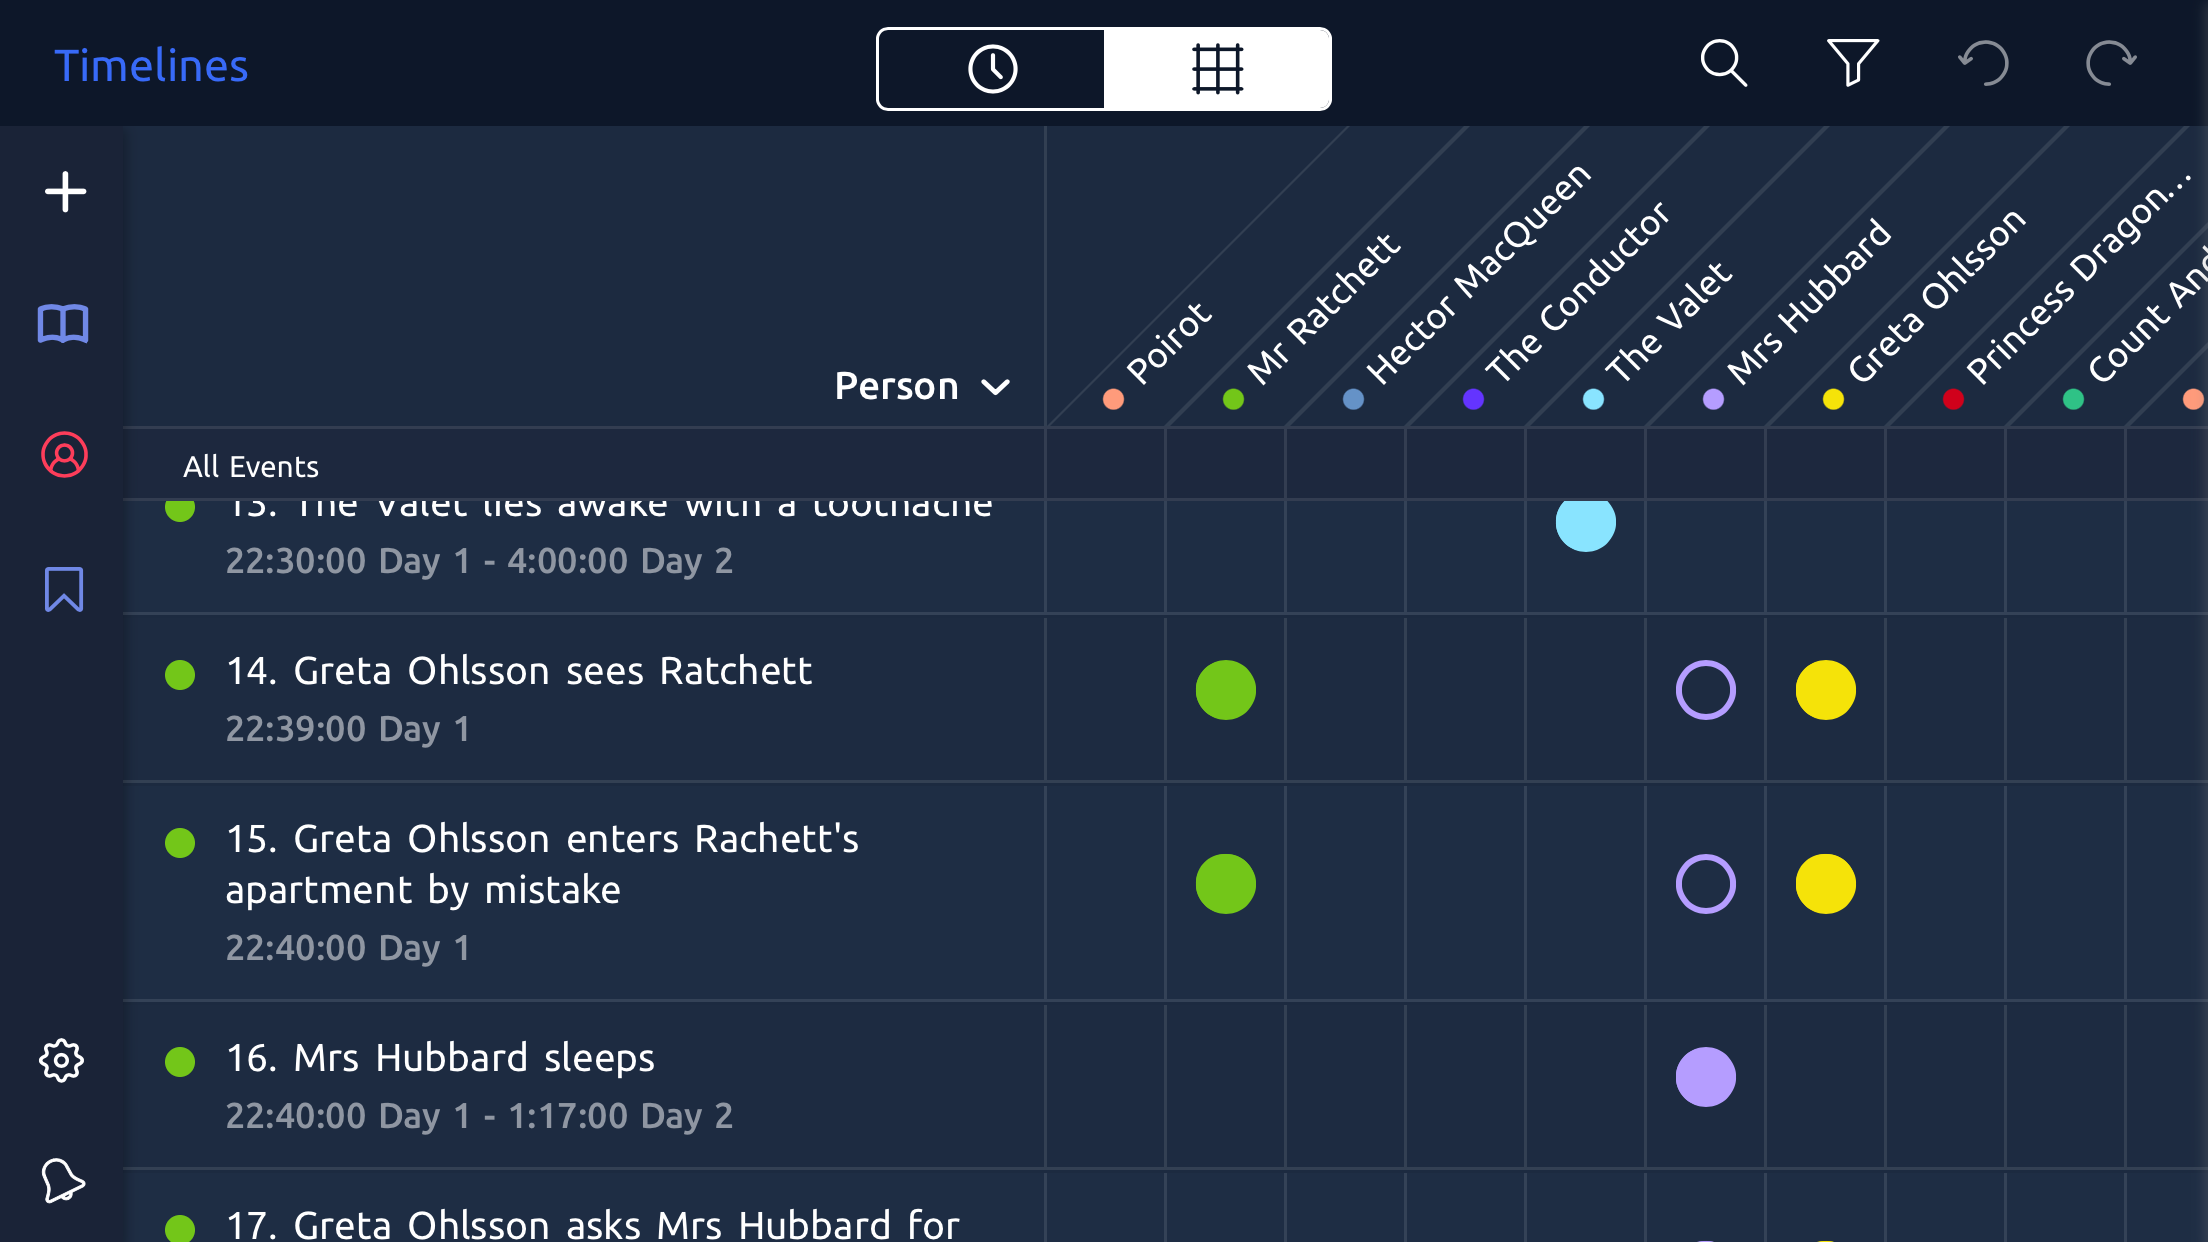Viewport: 2208px width, 1242px height.
Task: Open search with the magnifying glass
Action: tap(1723, 65)
